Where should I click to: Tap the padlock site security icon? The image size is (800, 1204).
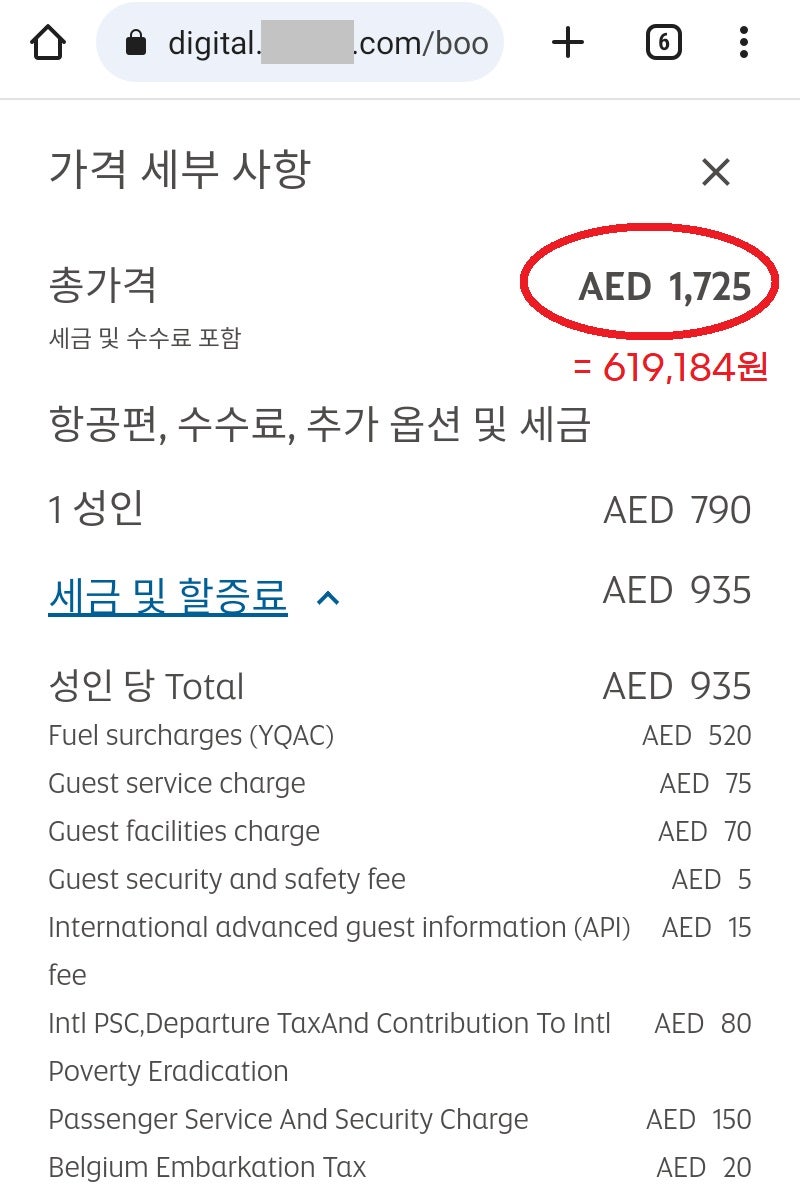click(136, 43)
